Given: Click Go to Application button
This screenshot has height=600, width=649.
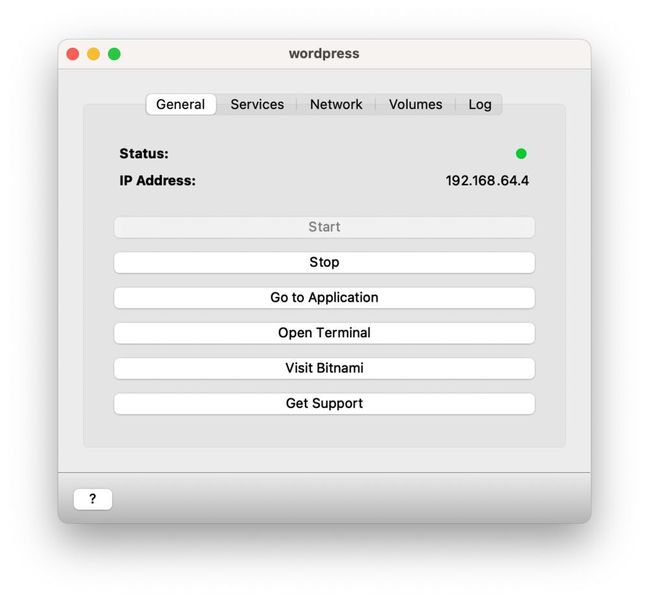Looking at the screenshot, I should click(x=324, y=298).
